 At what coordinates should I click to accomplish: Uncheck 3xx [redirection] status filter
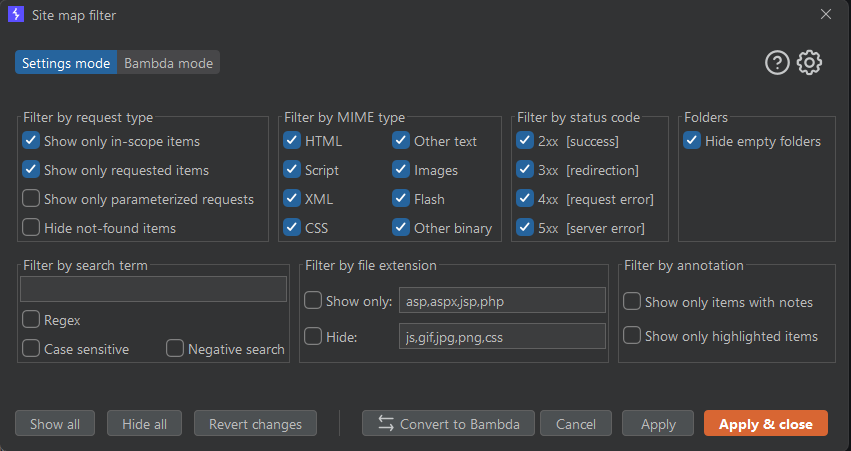[525, 169]
